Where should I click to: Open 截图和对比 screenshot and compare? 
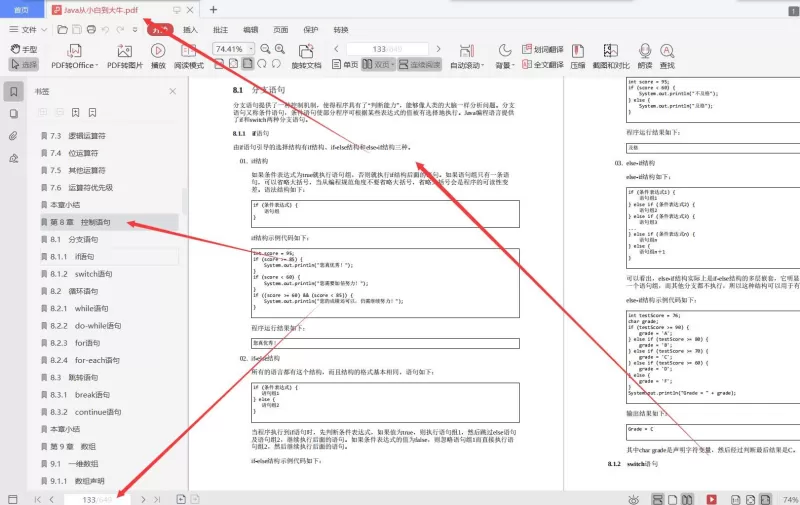click(x=611, y=57)
